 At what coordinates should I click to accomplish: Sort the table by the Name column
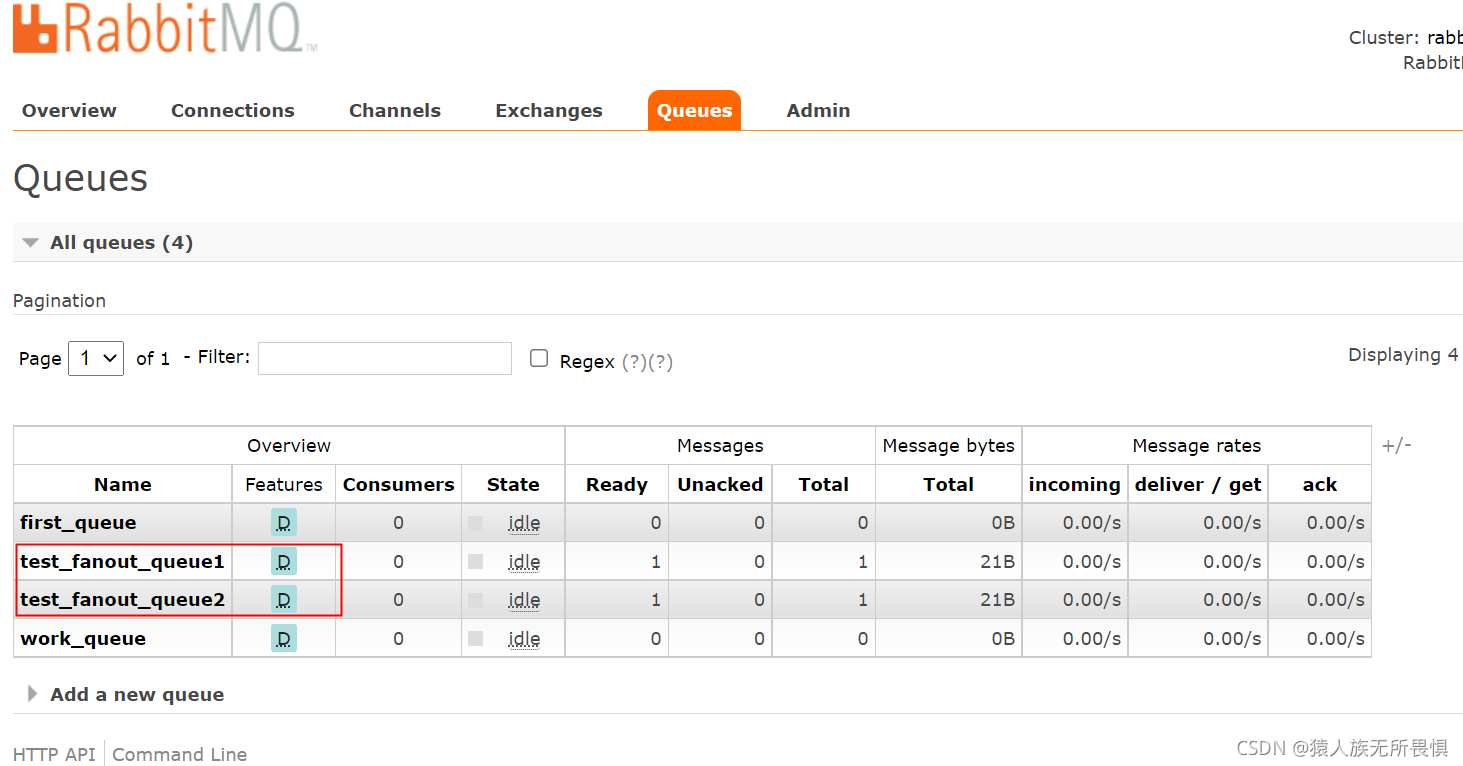[x=123, y=485]
